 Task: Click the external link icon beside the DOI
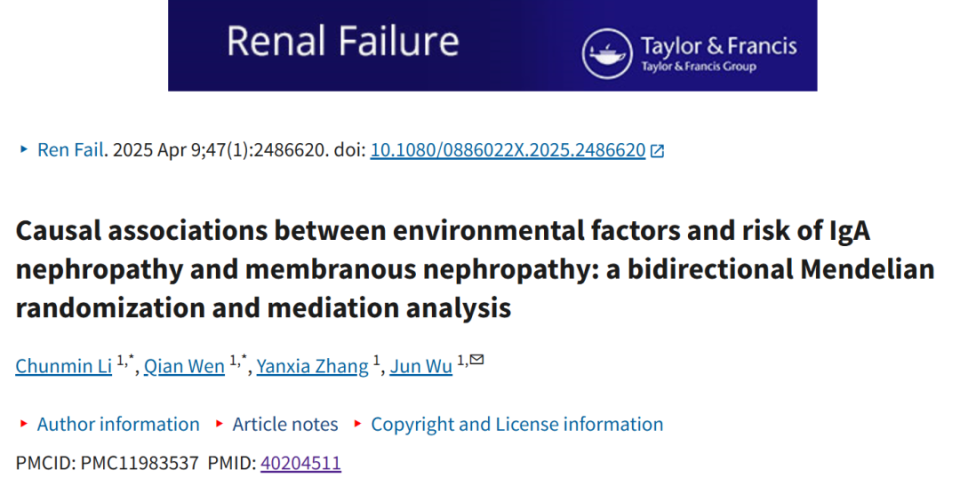657,151
